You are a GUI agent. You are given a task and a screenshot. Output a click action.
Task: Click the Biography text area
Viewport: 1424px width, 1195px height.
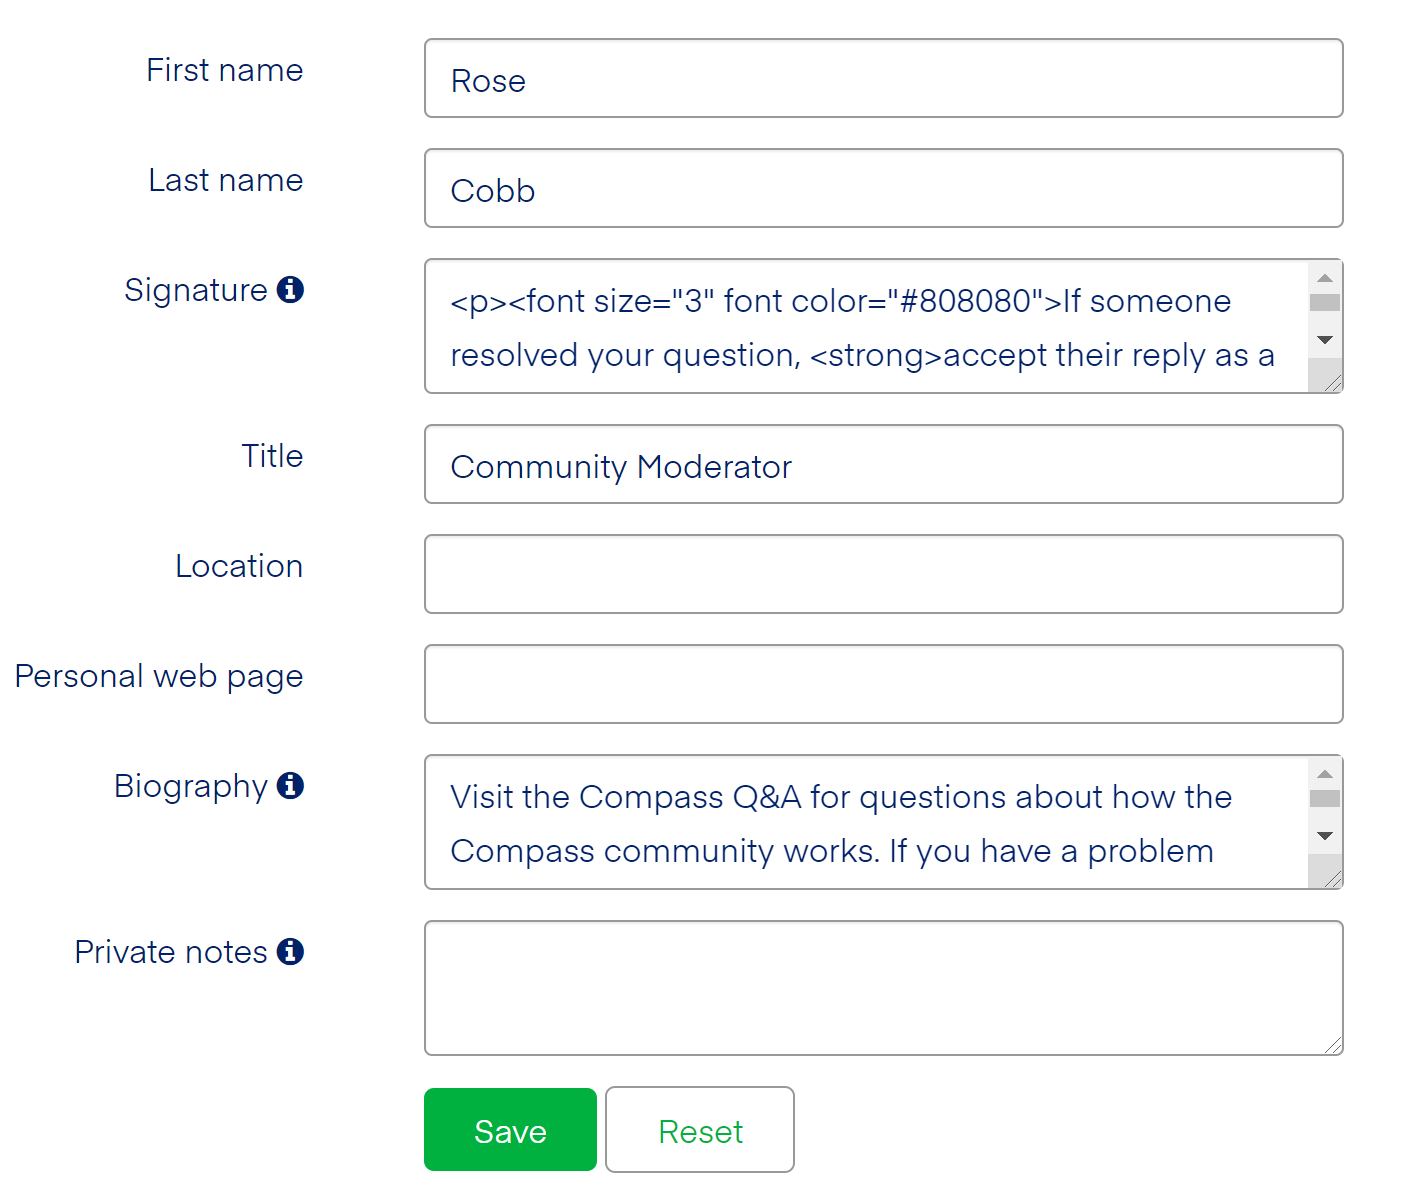860,822
